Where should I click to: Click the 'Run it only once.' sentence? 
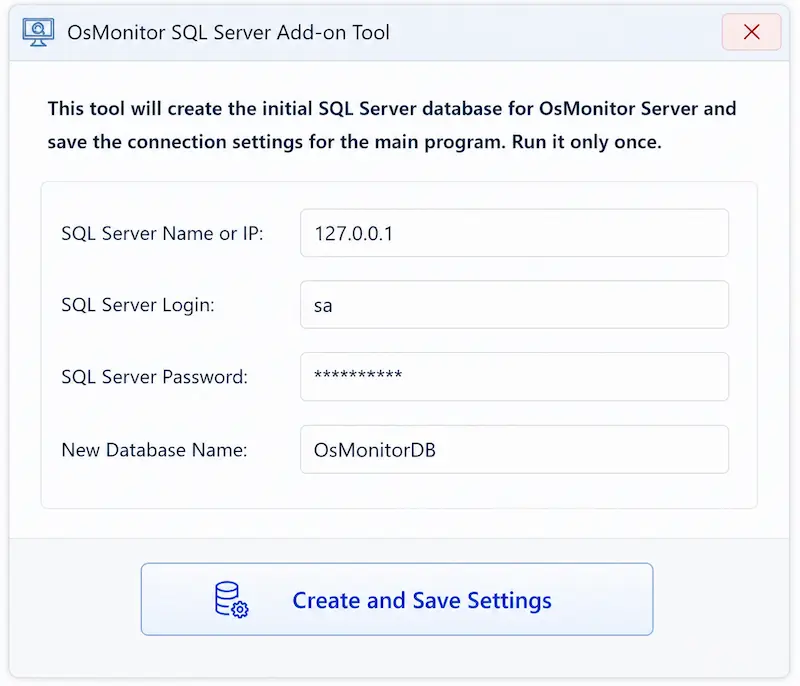586,142
